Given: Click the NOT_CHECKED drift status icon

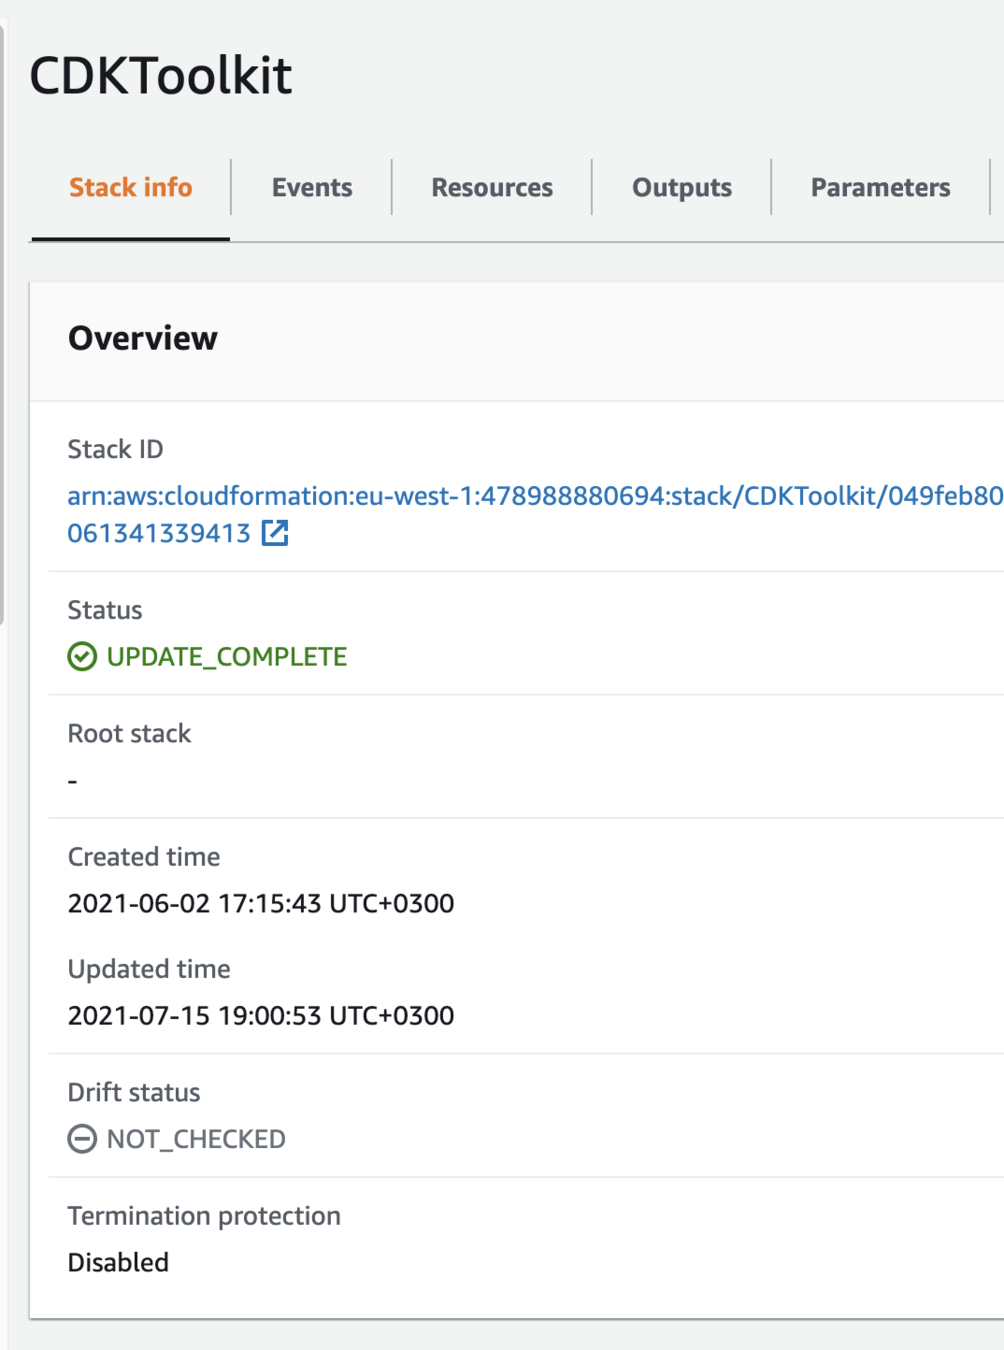Looking at the screenshot, I should coord(82,1139).
